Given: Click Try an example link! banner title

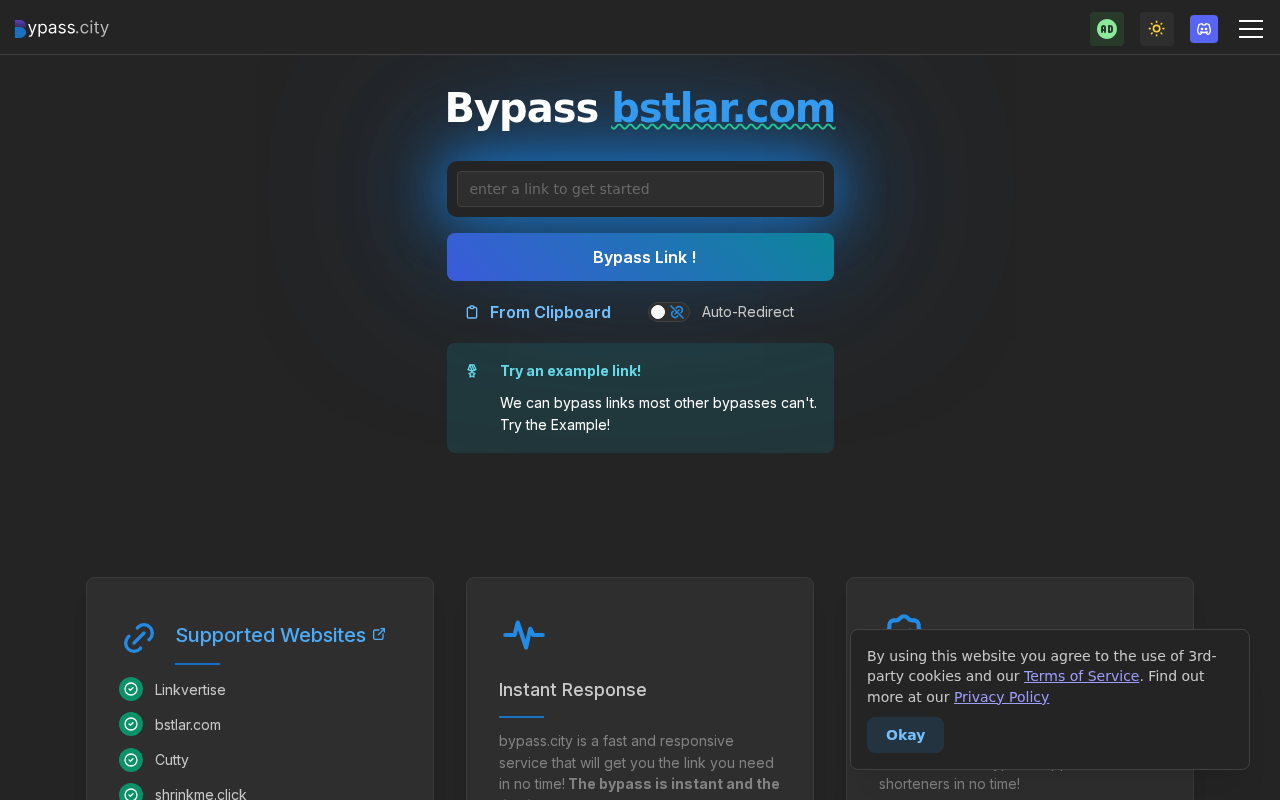Looking at the screenshot, I should point(570,371).
